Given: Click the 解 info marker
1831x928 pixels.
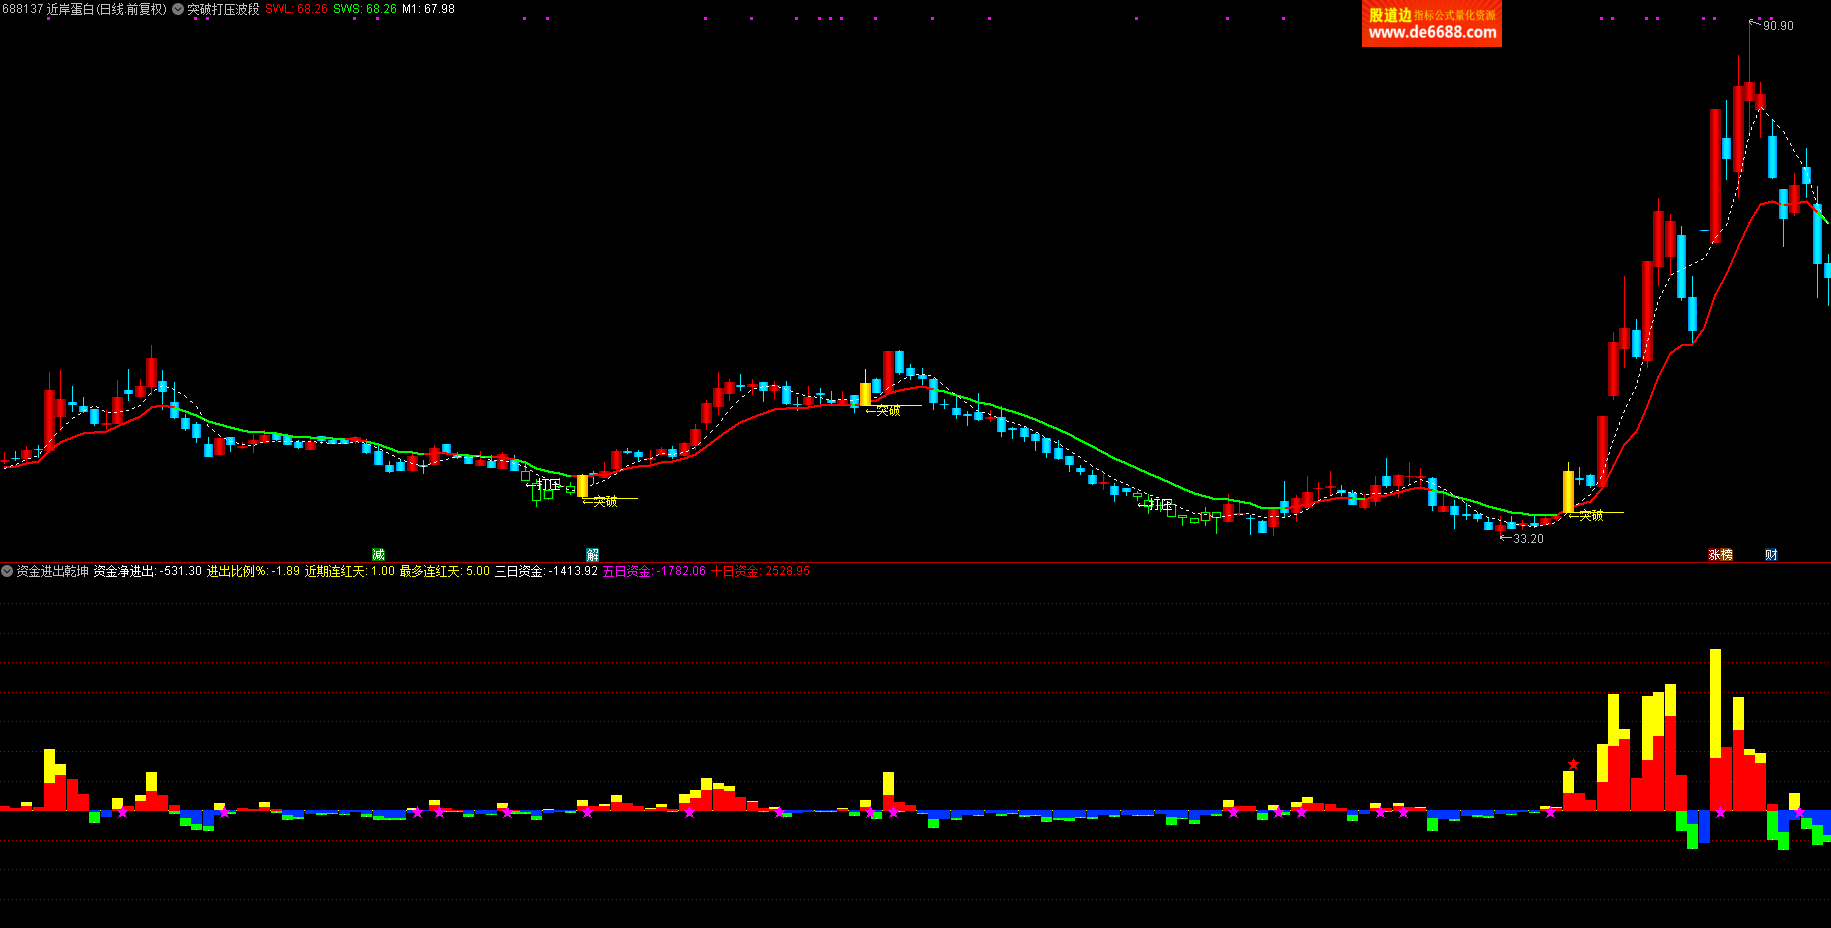Looking at the screenshot, I should [x=592, y=554].
